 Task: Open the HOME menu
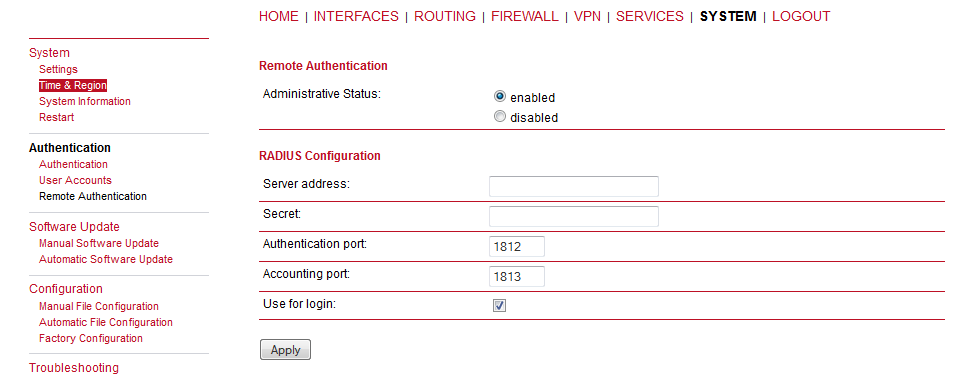click(279, 17)
